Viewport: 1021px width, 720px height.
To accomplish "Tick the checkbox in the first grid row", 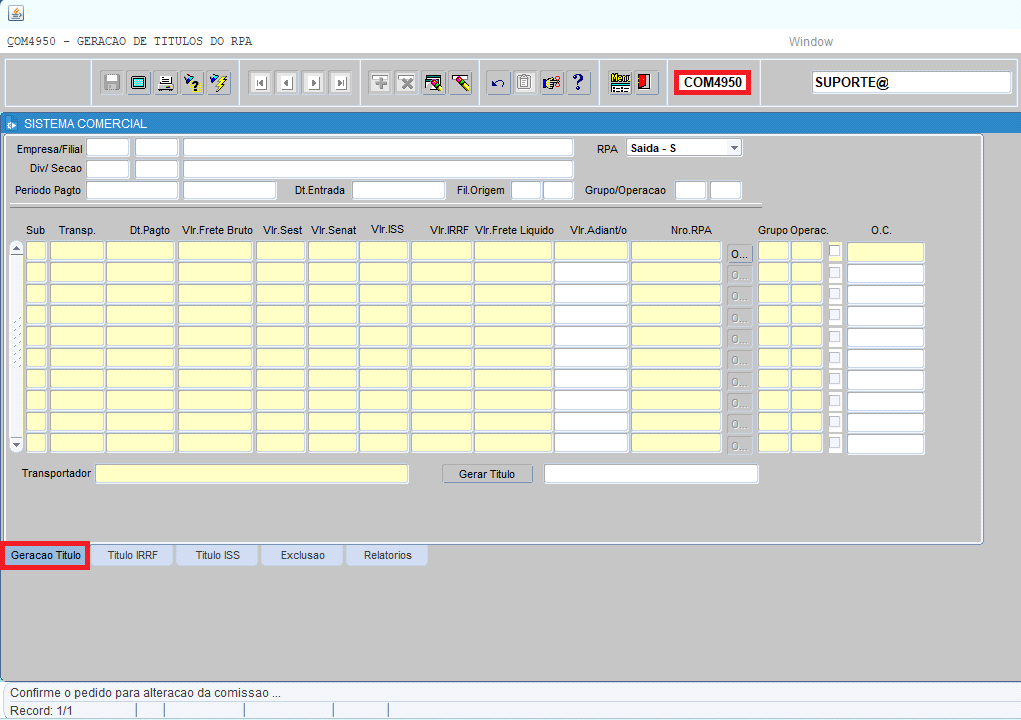I will [835, 251].
